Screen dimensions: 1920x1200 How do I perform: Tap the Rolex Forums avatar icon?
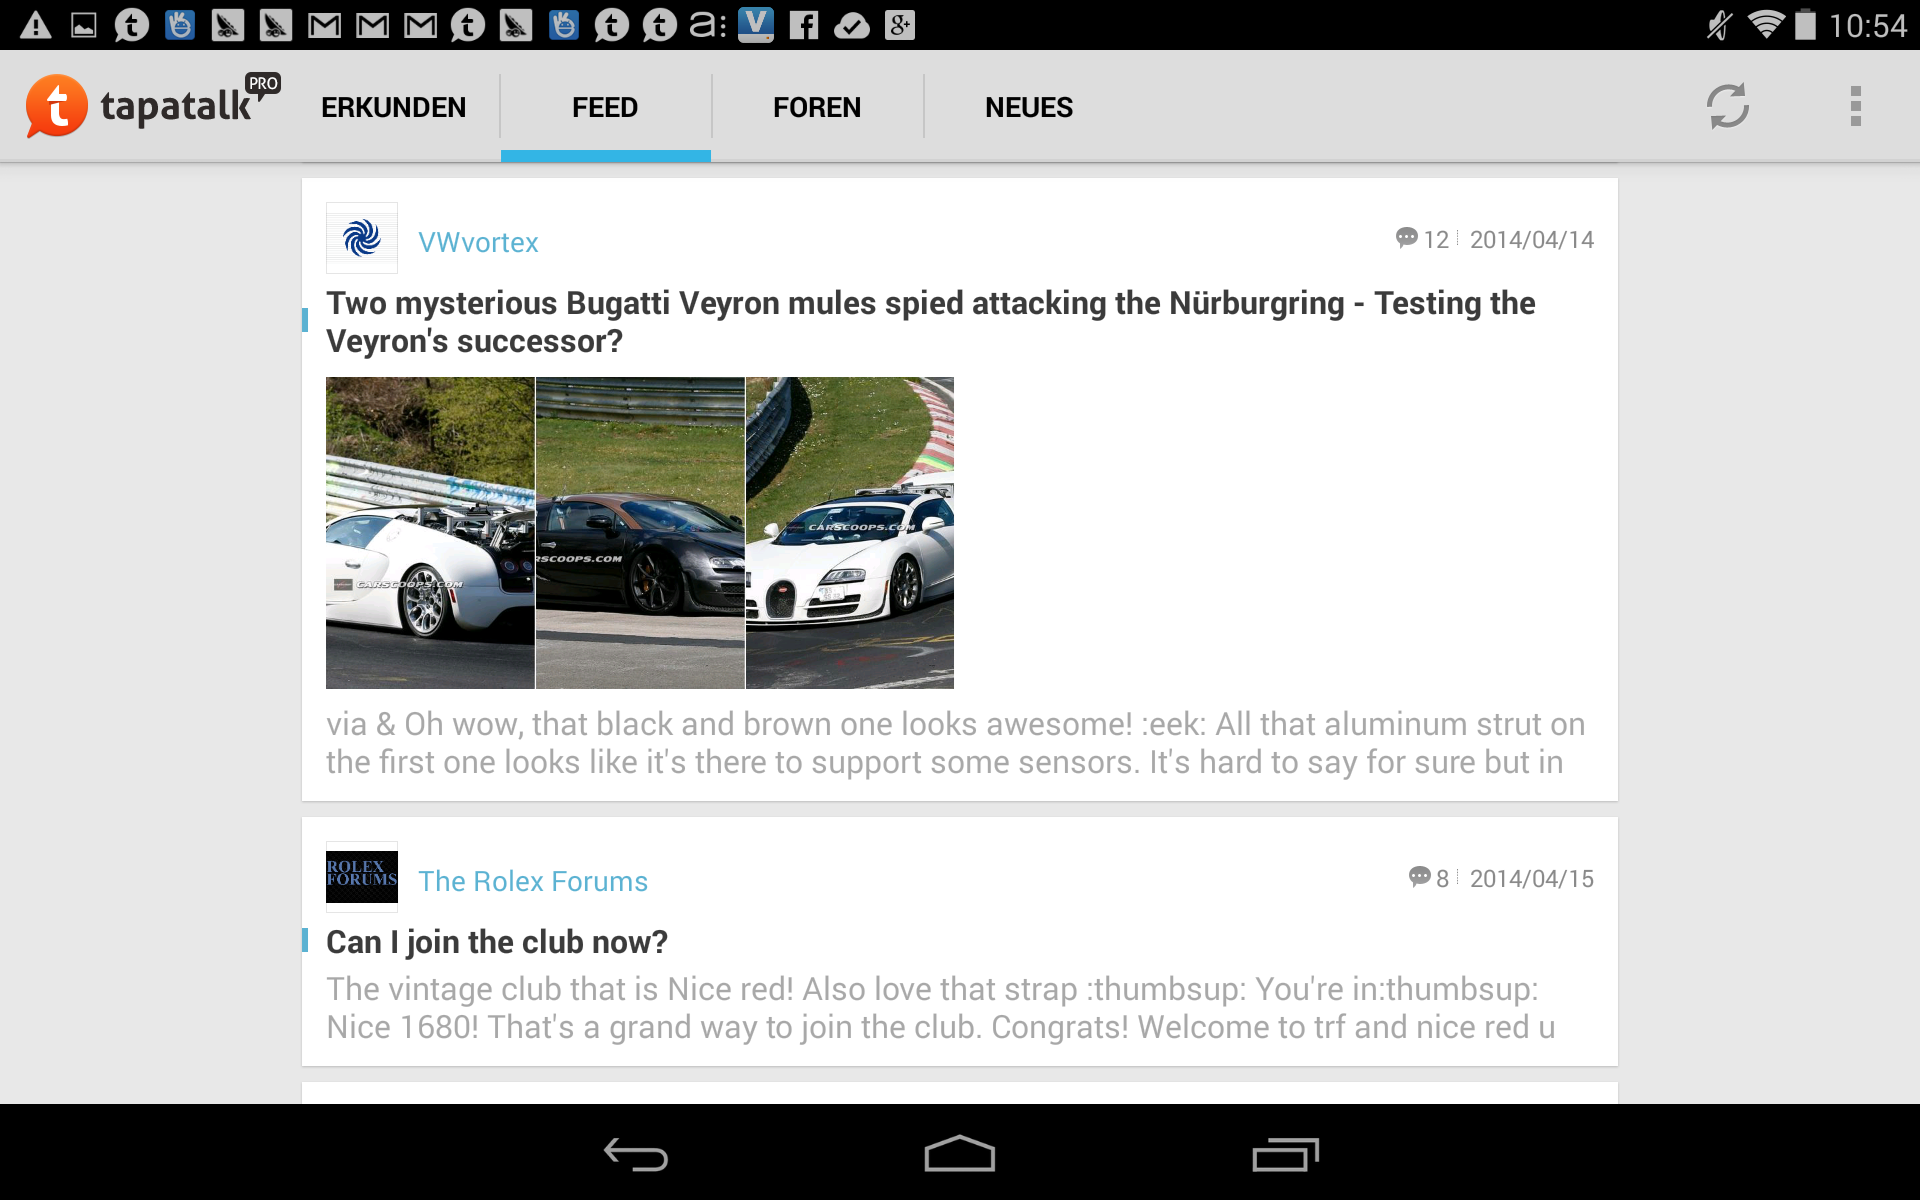point(362,877)
